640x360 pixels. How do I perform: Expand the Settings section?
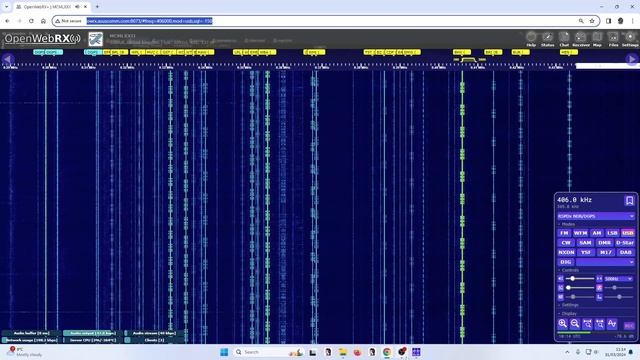coord(568,305)
